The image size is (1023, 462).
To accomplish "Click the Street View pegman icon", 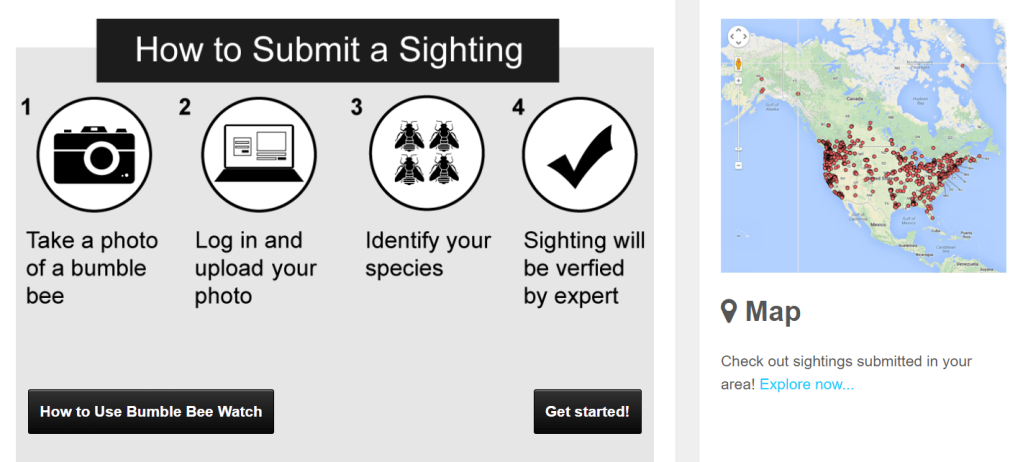I will point(738,63).
